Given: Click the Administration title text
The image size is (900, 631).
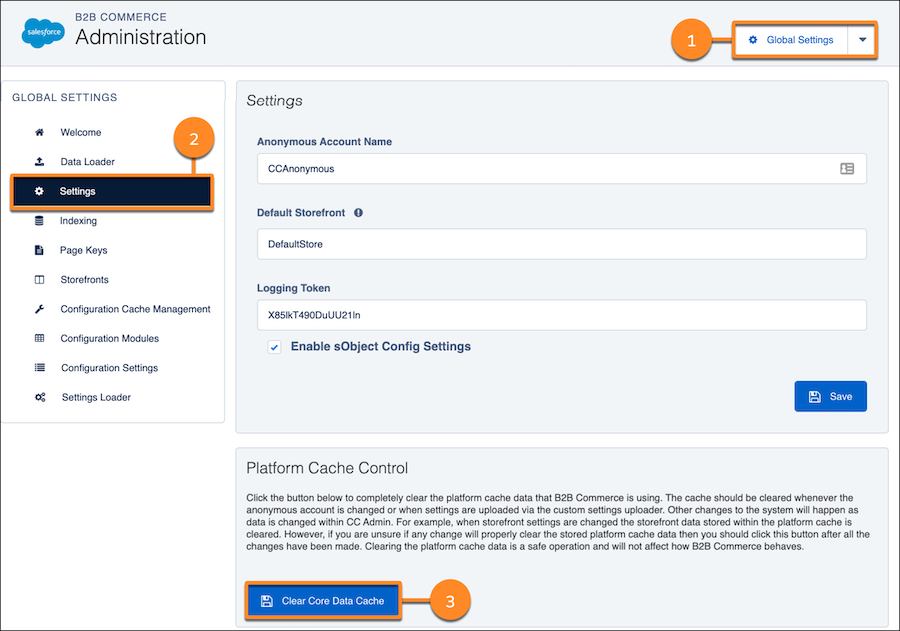Looking at the screenshot, I should click(x=141, y=37).
